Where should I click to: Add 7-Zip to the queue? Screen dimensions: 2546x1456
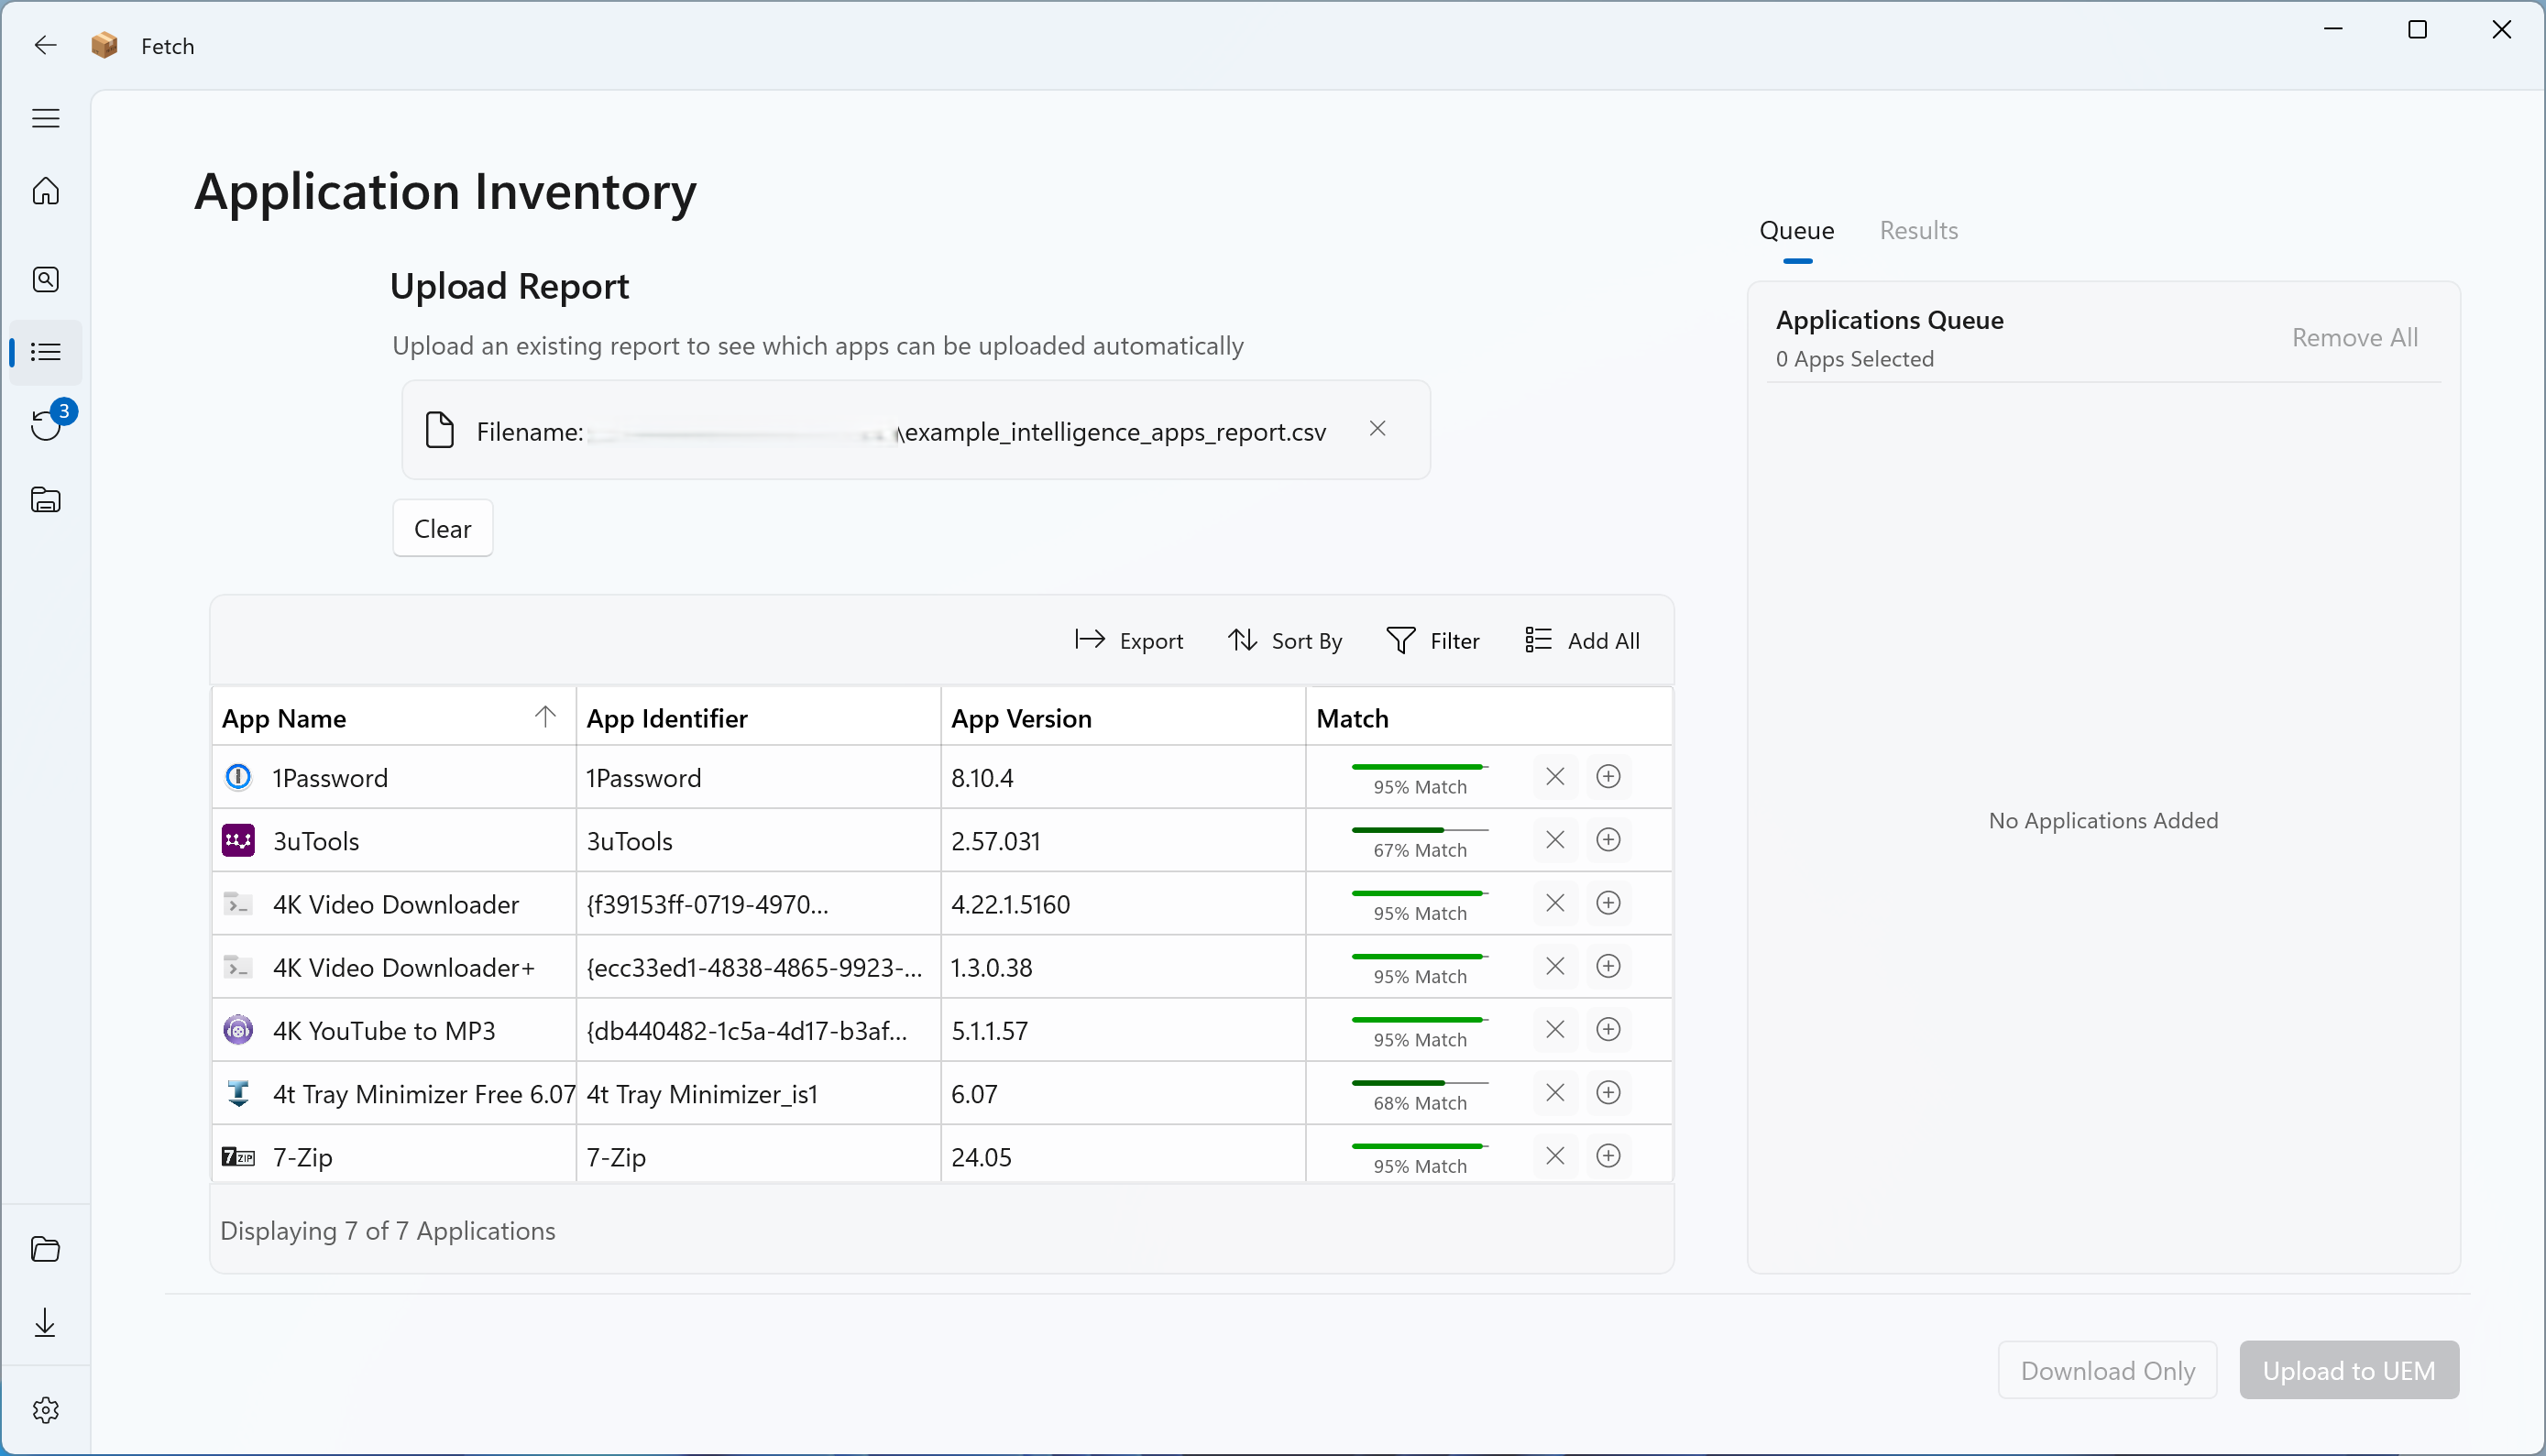[x=1608, y=1156]
